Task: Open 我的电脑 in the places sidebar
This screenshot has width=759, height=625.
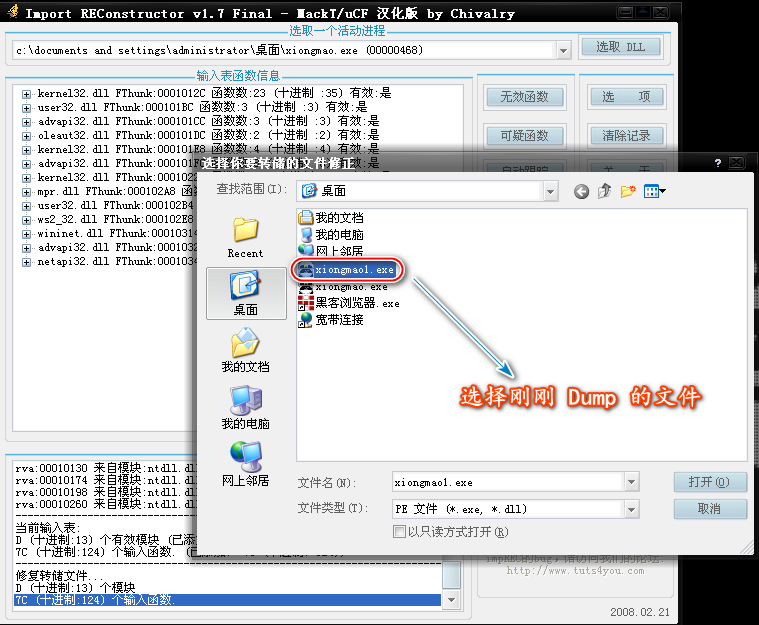Action: click(x=245, y=408)
